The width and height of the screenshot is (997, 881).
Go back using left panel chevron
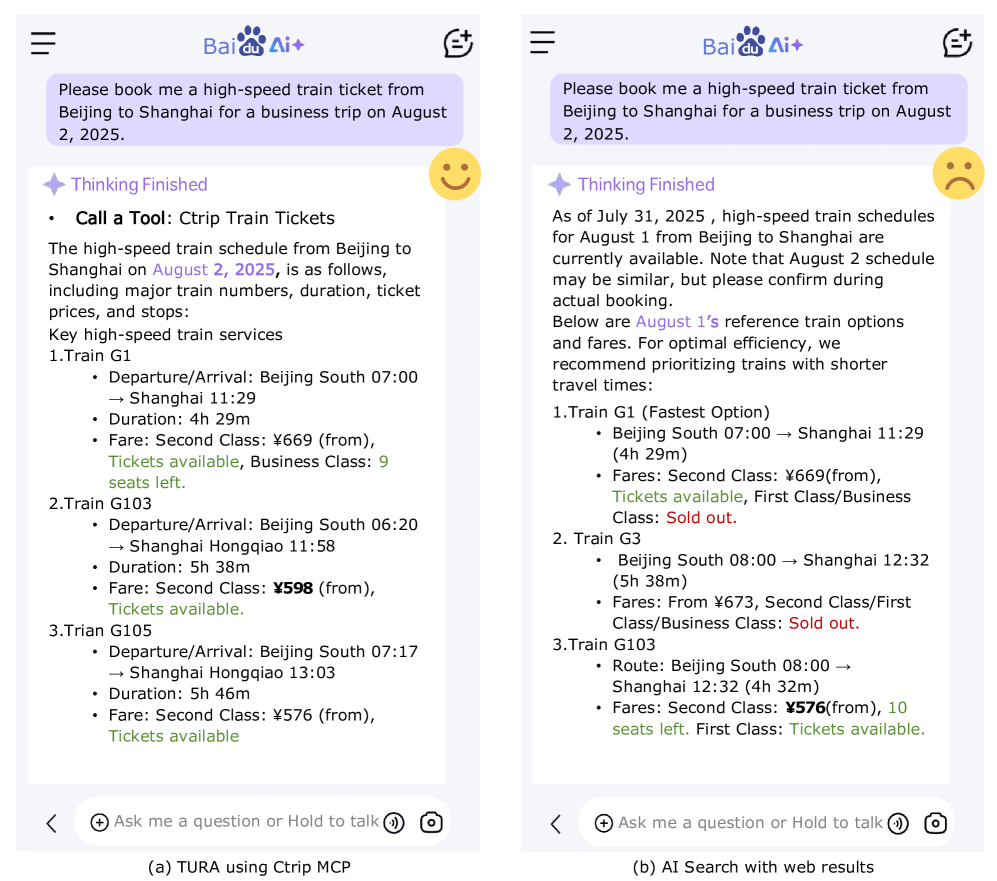52,823
